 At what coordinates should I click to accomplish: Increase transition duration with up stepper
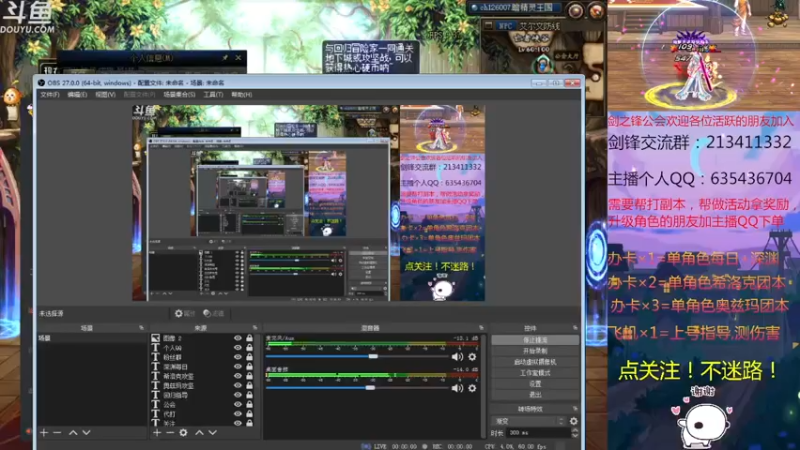click(575, 430)
